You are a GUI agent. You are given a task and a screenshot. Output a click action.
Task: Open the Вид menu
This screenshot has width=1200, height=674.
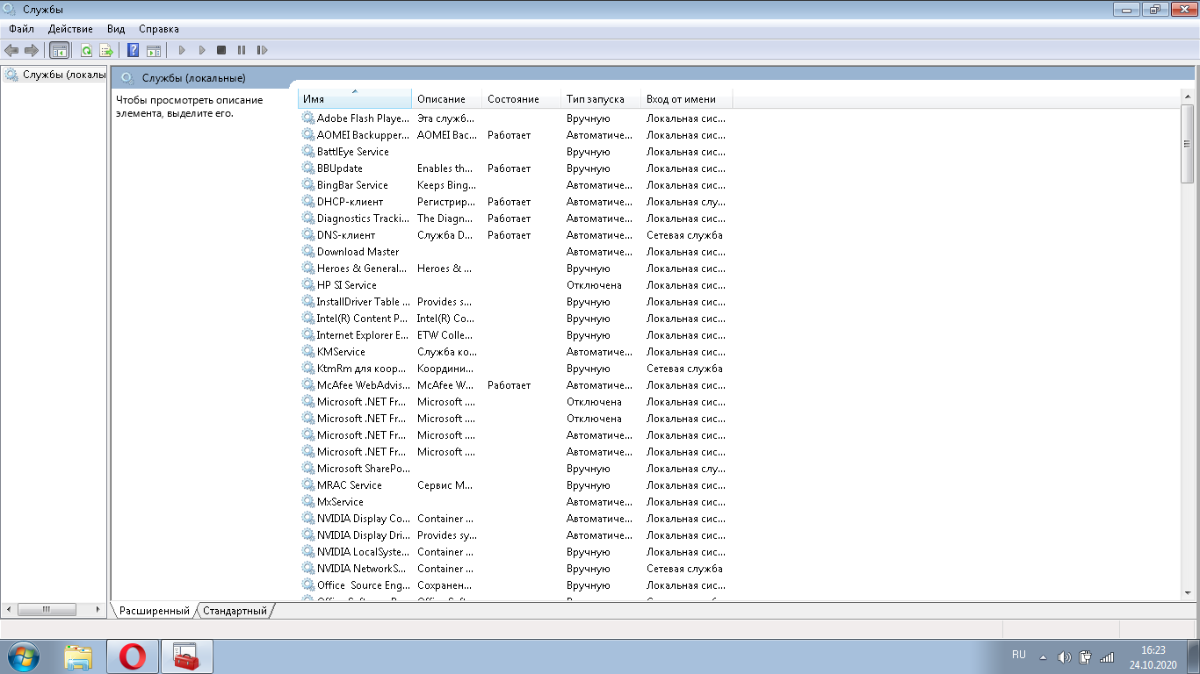tap(116, 29)
